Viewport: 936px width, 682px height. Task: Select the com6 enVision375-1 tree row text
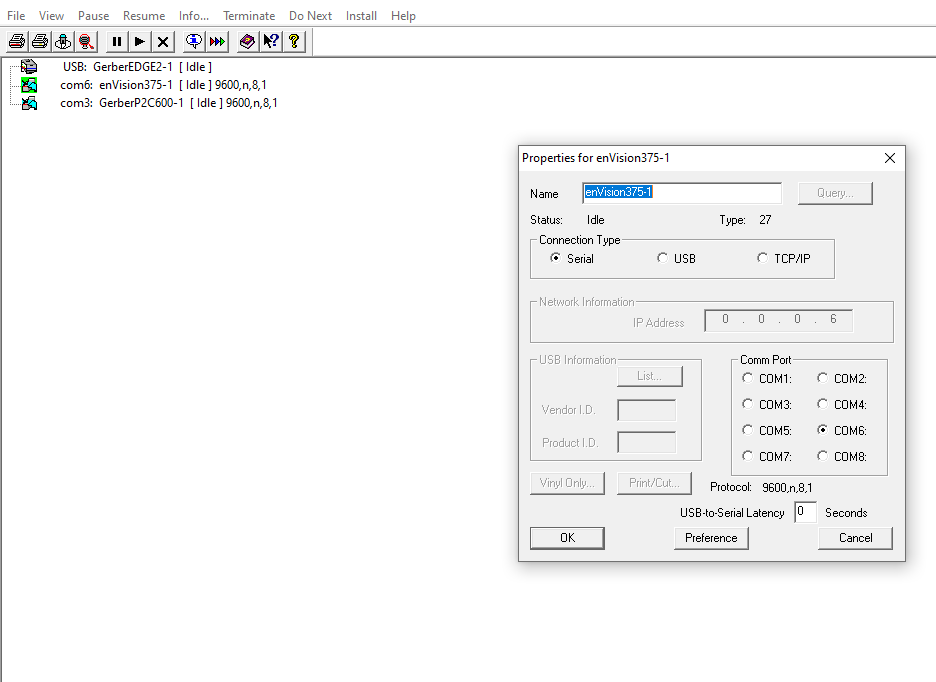point(163,85)
